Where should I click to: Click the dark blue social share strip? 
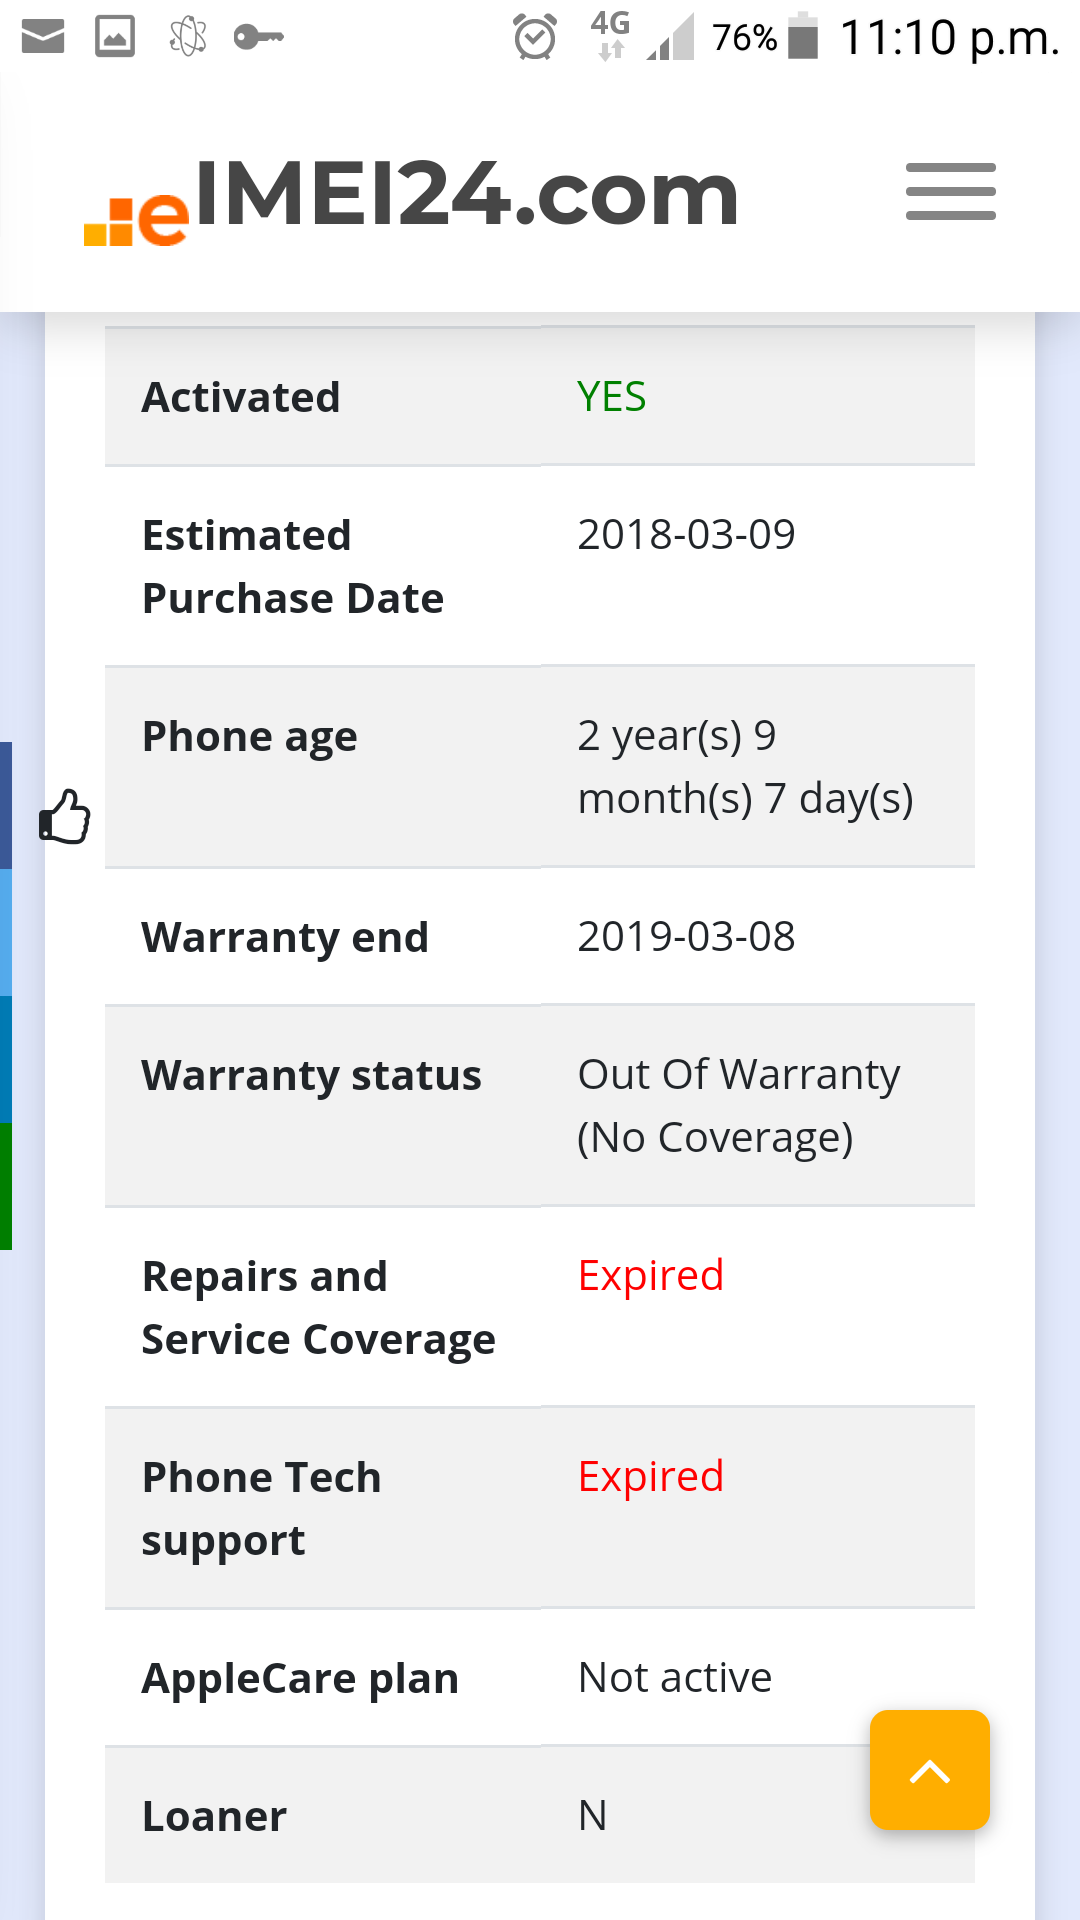(6, 805)
